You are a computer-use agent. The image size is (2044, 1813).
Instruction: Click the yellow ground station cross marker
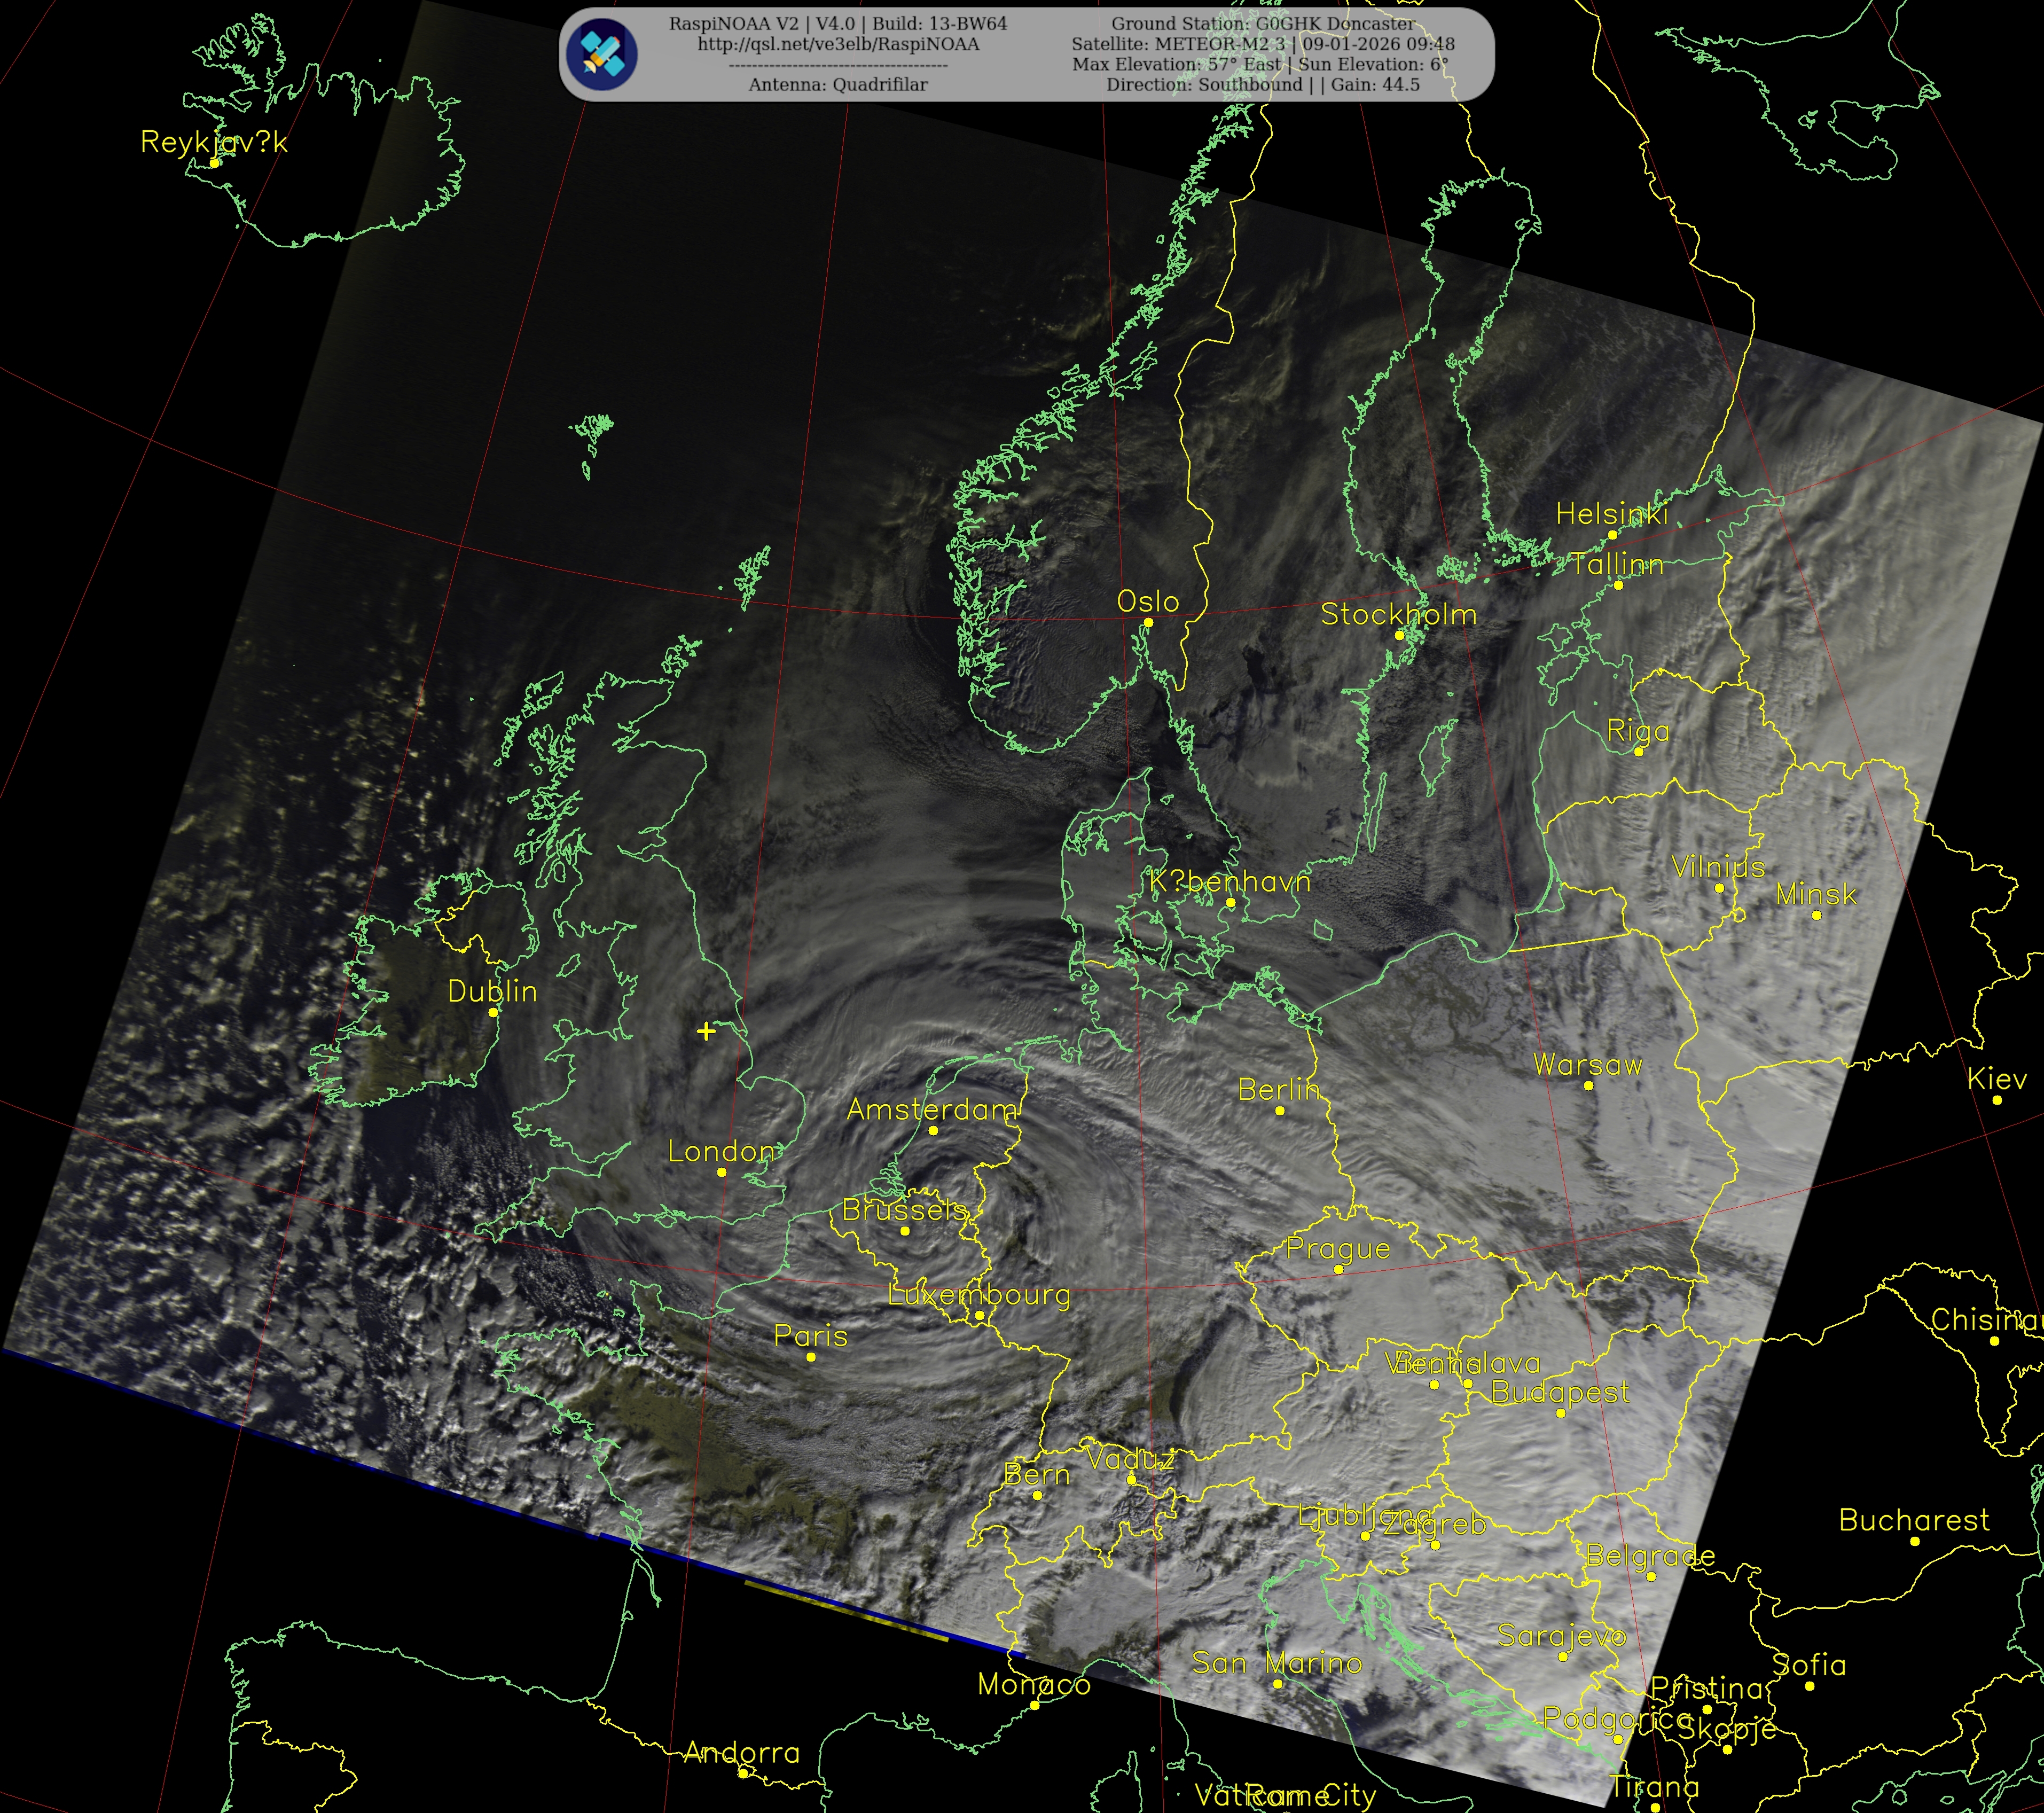coord(706,1031)
